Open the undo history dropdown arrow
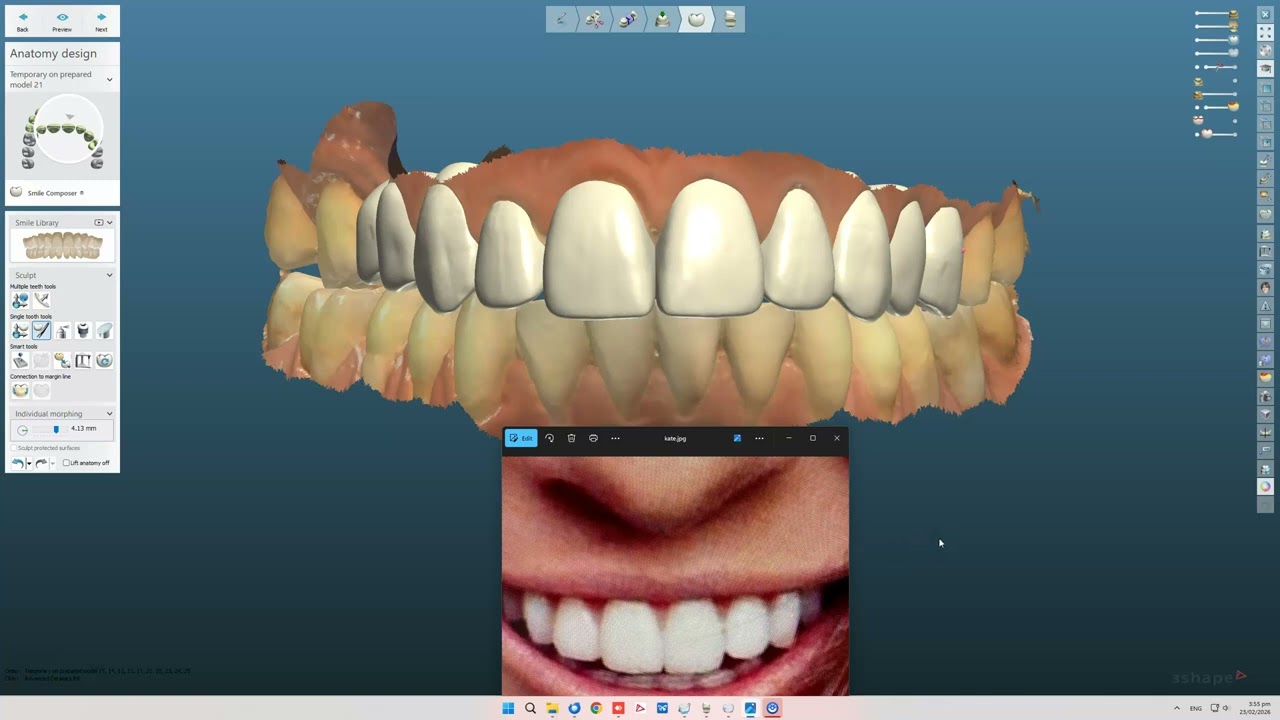Viewport: 1280px width, 720px height. point(29,464)
